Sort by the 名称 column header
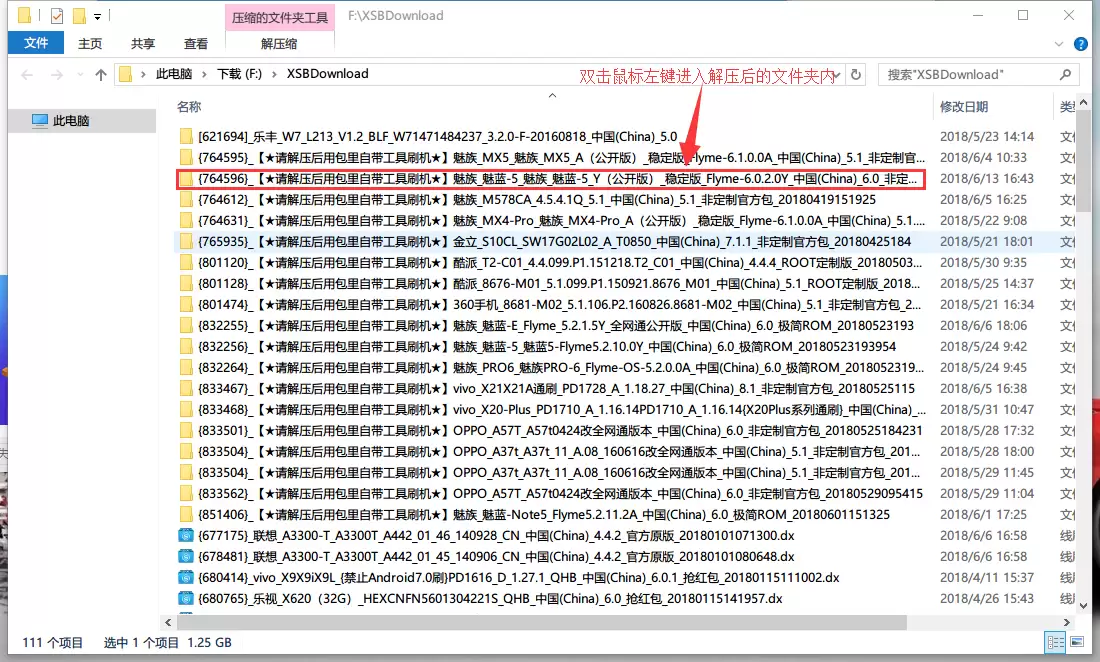Screen dimensions: 1100x662 [189, 107]
